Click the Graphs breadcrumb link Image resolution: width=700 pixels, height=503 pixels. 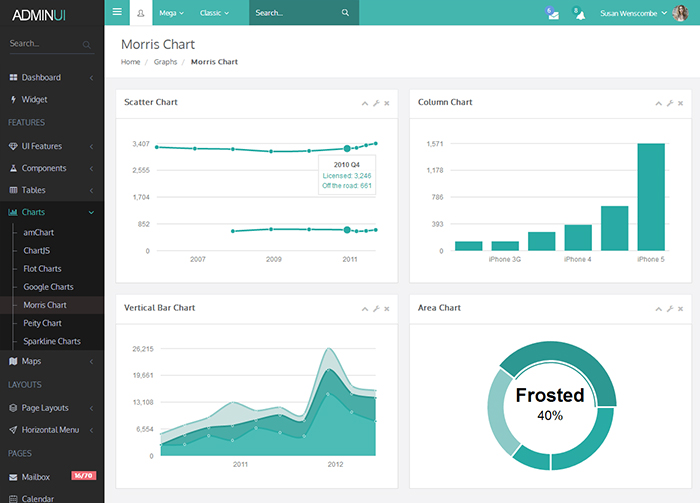point(165,62)
